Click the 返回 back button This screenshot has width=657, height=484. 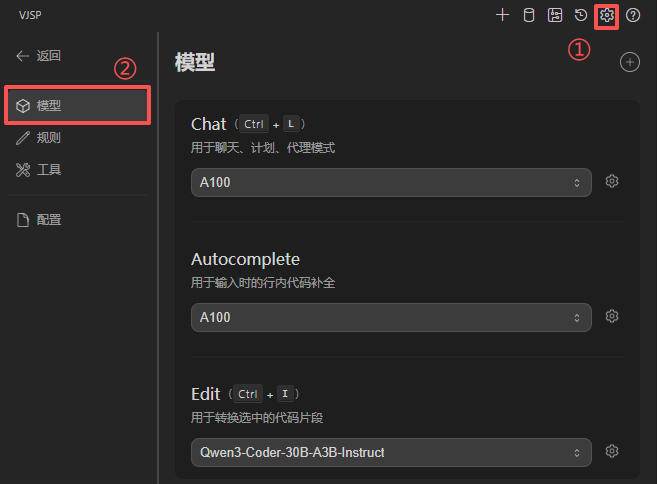[39, 56]
